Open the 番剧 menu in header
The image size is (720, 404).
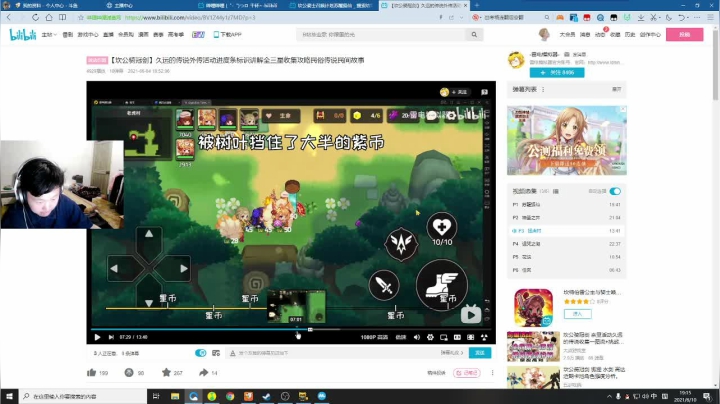(x=68, y=34)
